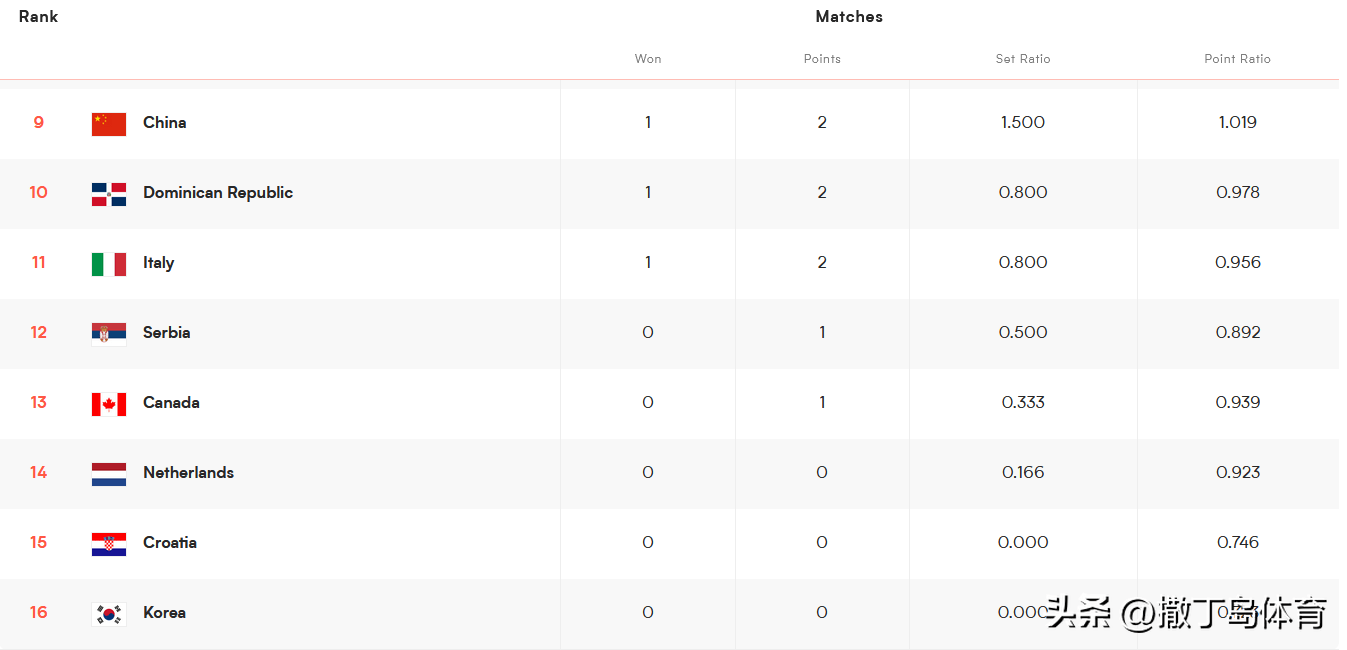Sort by Points column header
Viewport: 1347px width, 650px height.
tap(822, 59)
